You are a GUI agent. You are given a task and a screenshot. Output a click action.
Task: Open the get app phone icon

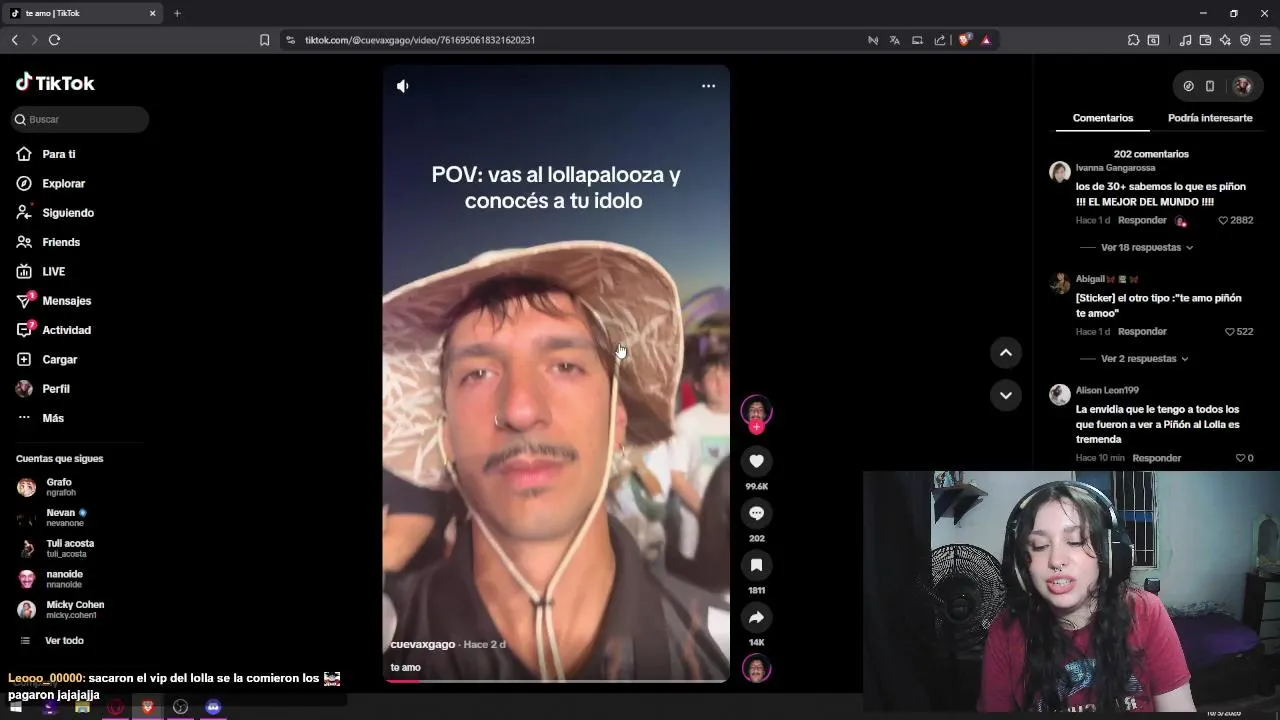coord(1210,86)
